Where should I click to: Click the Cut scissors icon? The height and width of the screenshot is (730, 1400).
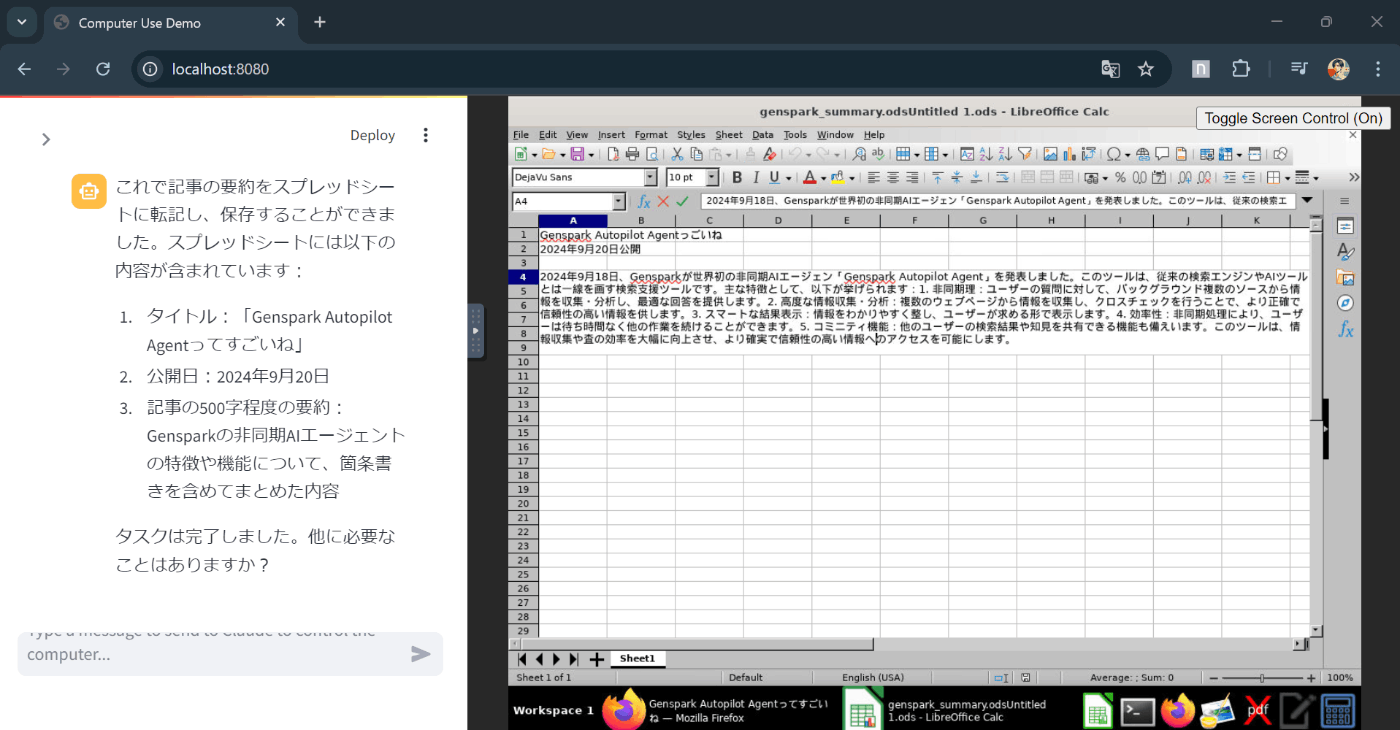(677, 154)
